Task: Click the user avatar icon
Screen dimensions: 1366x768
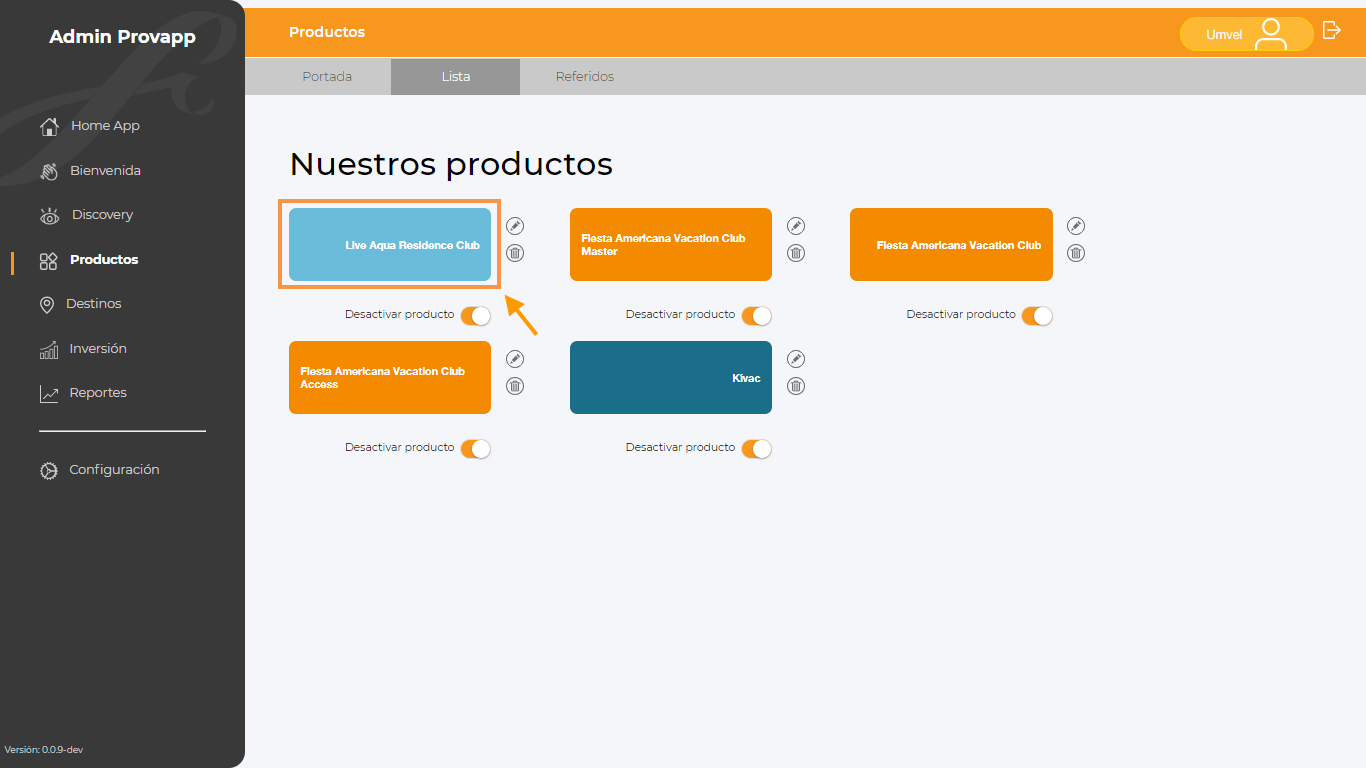Action: (x=1271, y=34)
